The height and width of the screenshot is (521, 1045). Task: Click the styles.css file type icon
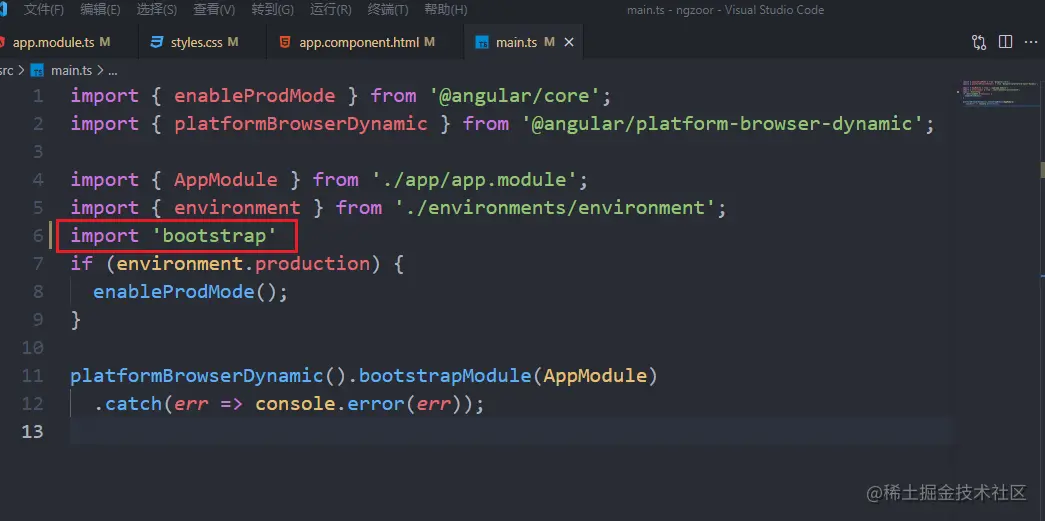157,42
